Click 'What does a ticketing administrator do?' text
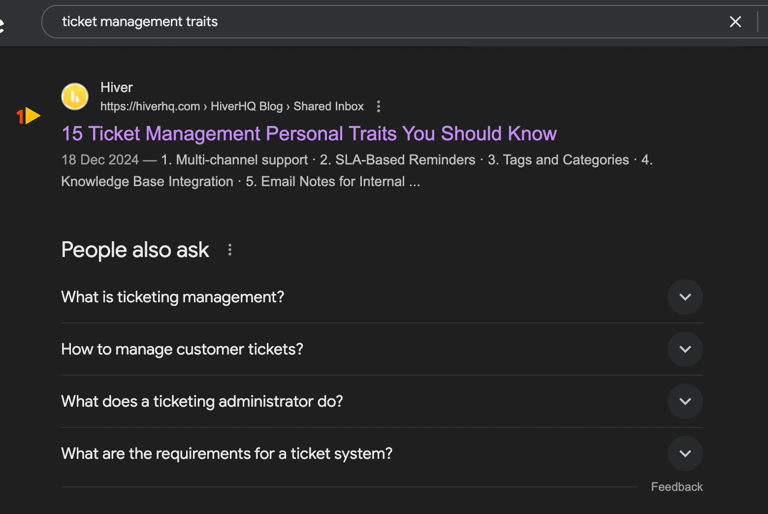 point(202,402)
